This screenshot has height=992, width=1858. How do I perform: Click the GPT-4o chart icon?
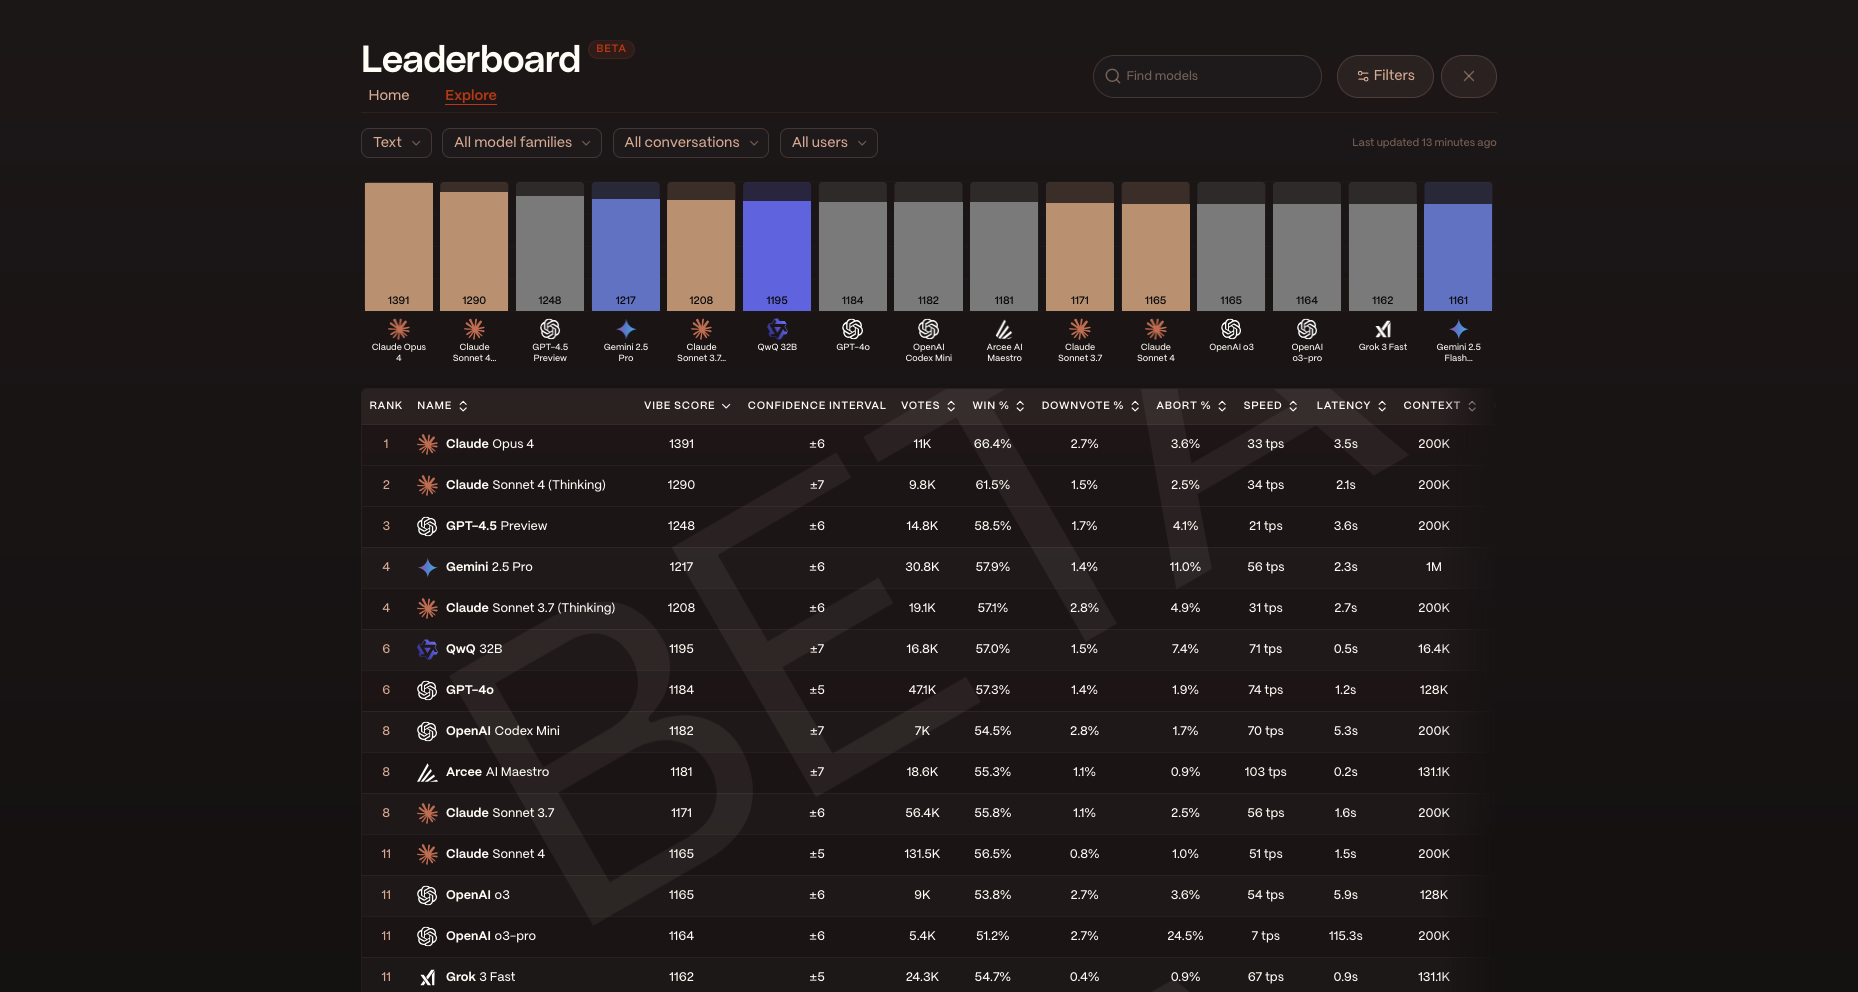tap(853, 329)
